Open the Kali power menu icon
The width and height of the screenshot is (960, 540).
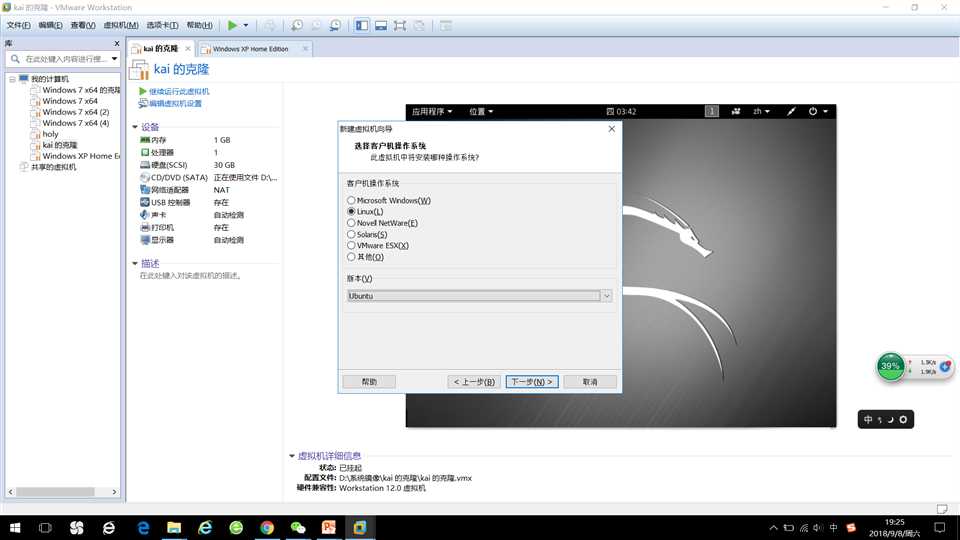(818, 111)
